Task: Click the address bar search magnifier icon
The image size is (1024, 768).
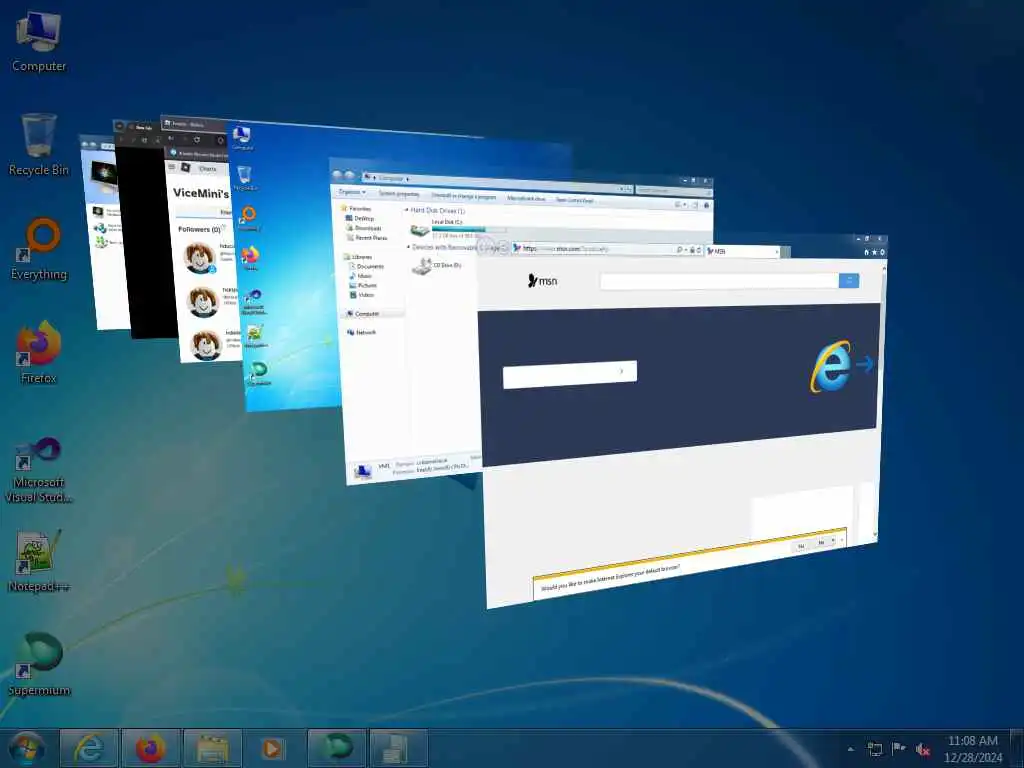Action: (x=680, y=249)
